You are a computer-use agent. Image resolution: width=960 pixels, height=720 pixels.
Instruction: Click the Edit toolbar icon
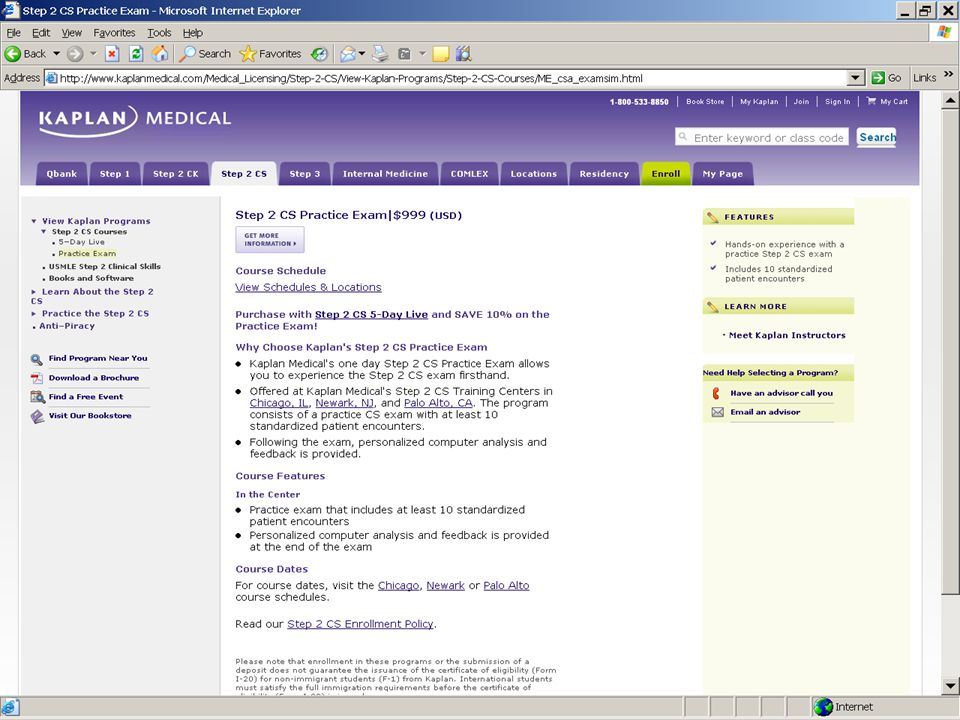tap(404, 54)
